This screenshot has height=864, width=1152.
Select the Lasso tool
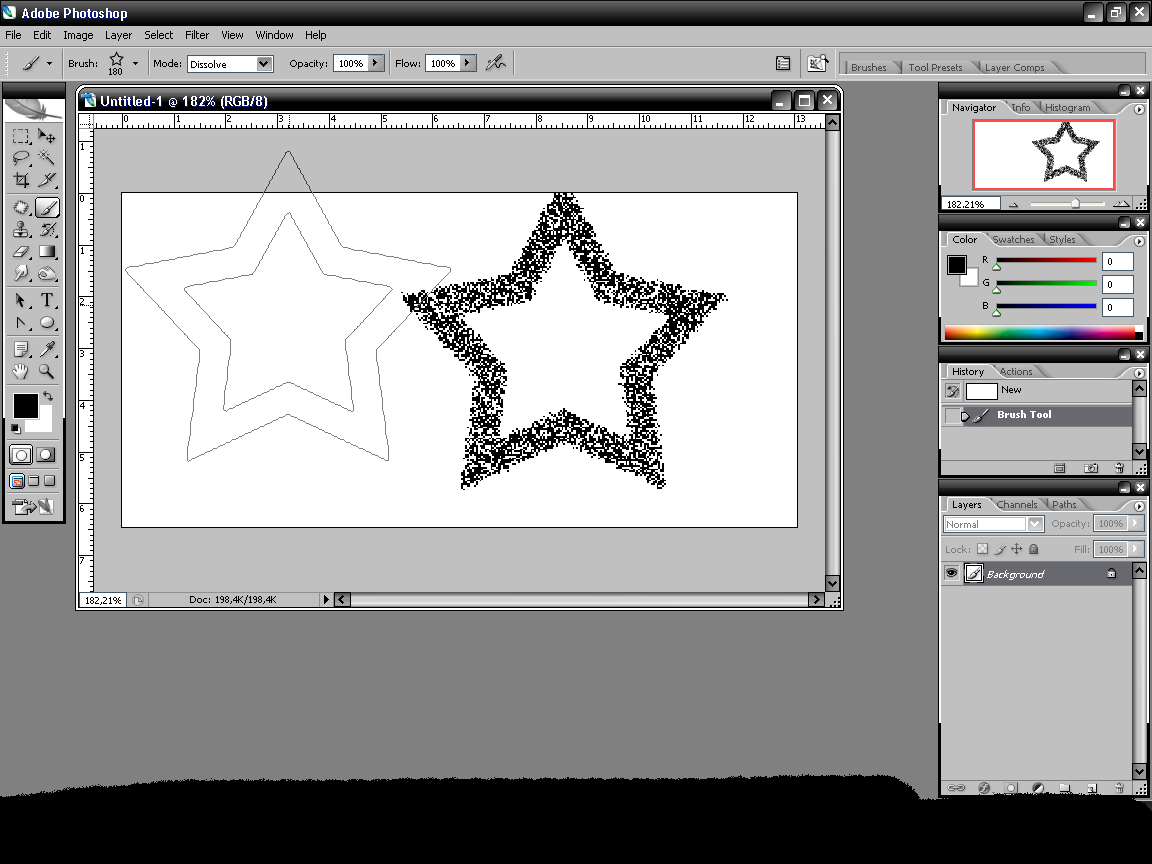pyautogui.click(x=21, y=158)
